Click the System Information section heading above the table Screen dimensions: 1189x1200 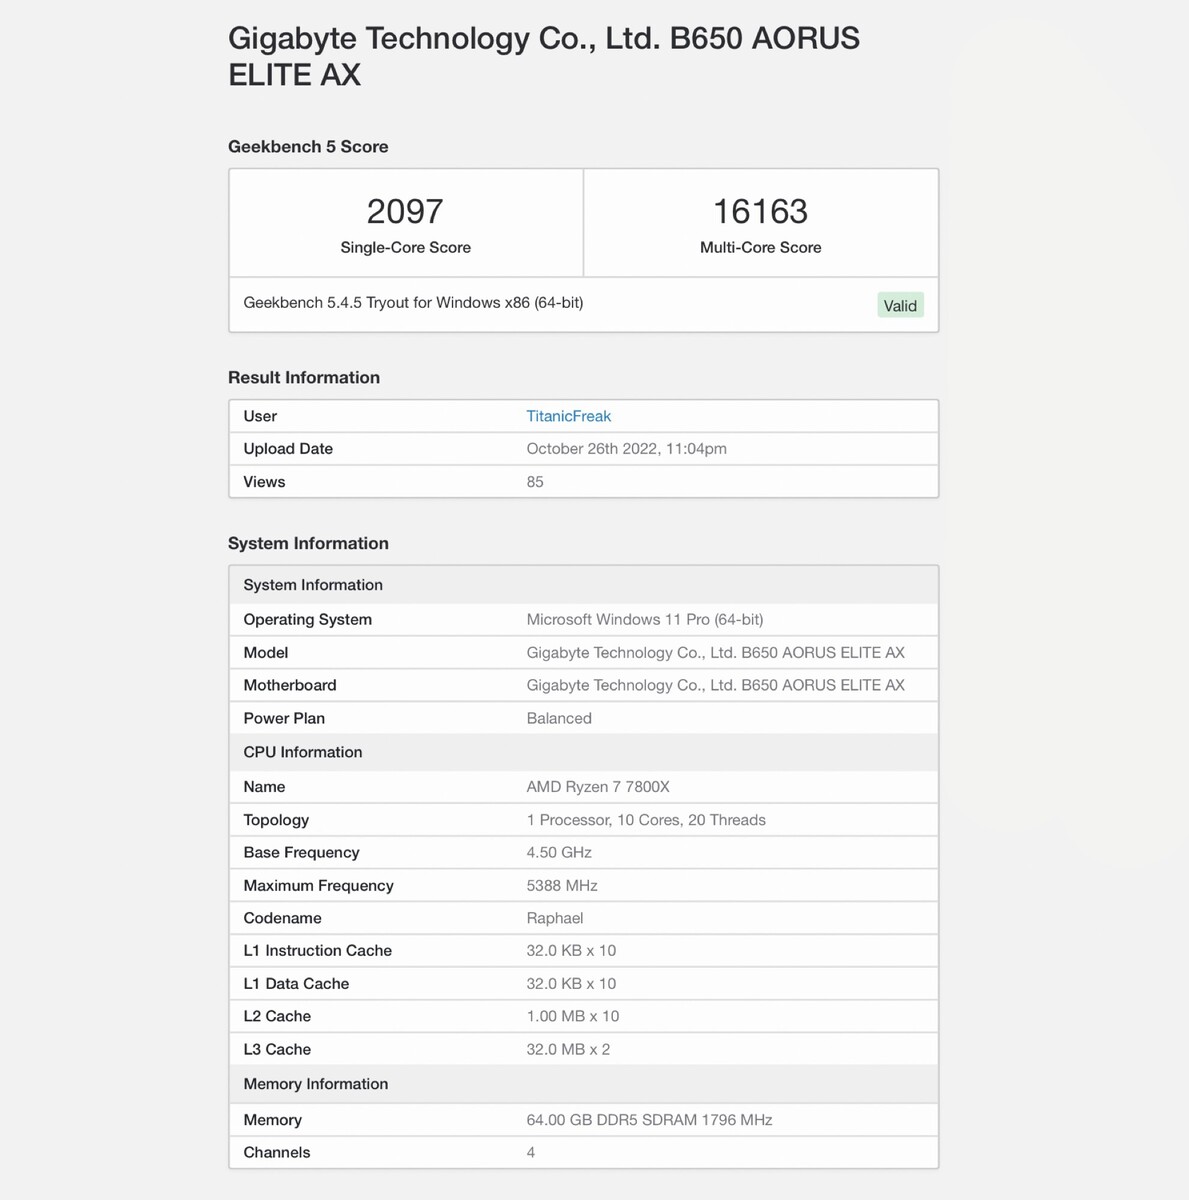point(308,544)
